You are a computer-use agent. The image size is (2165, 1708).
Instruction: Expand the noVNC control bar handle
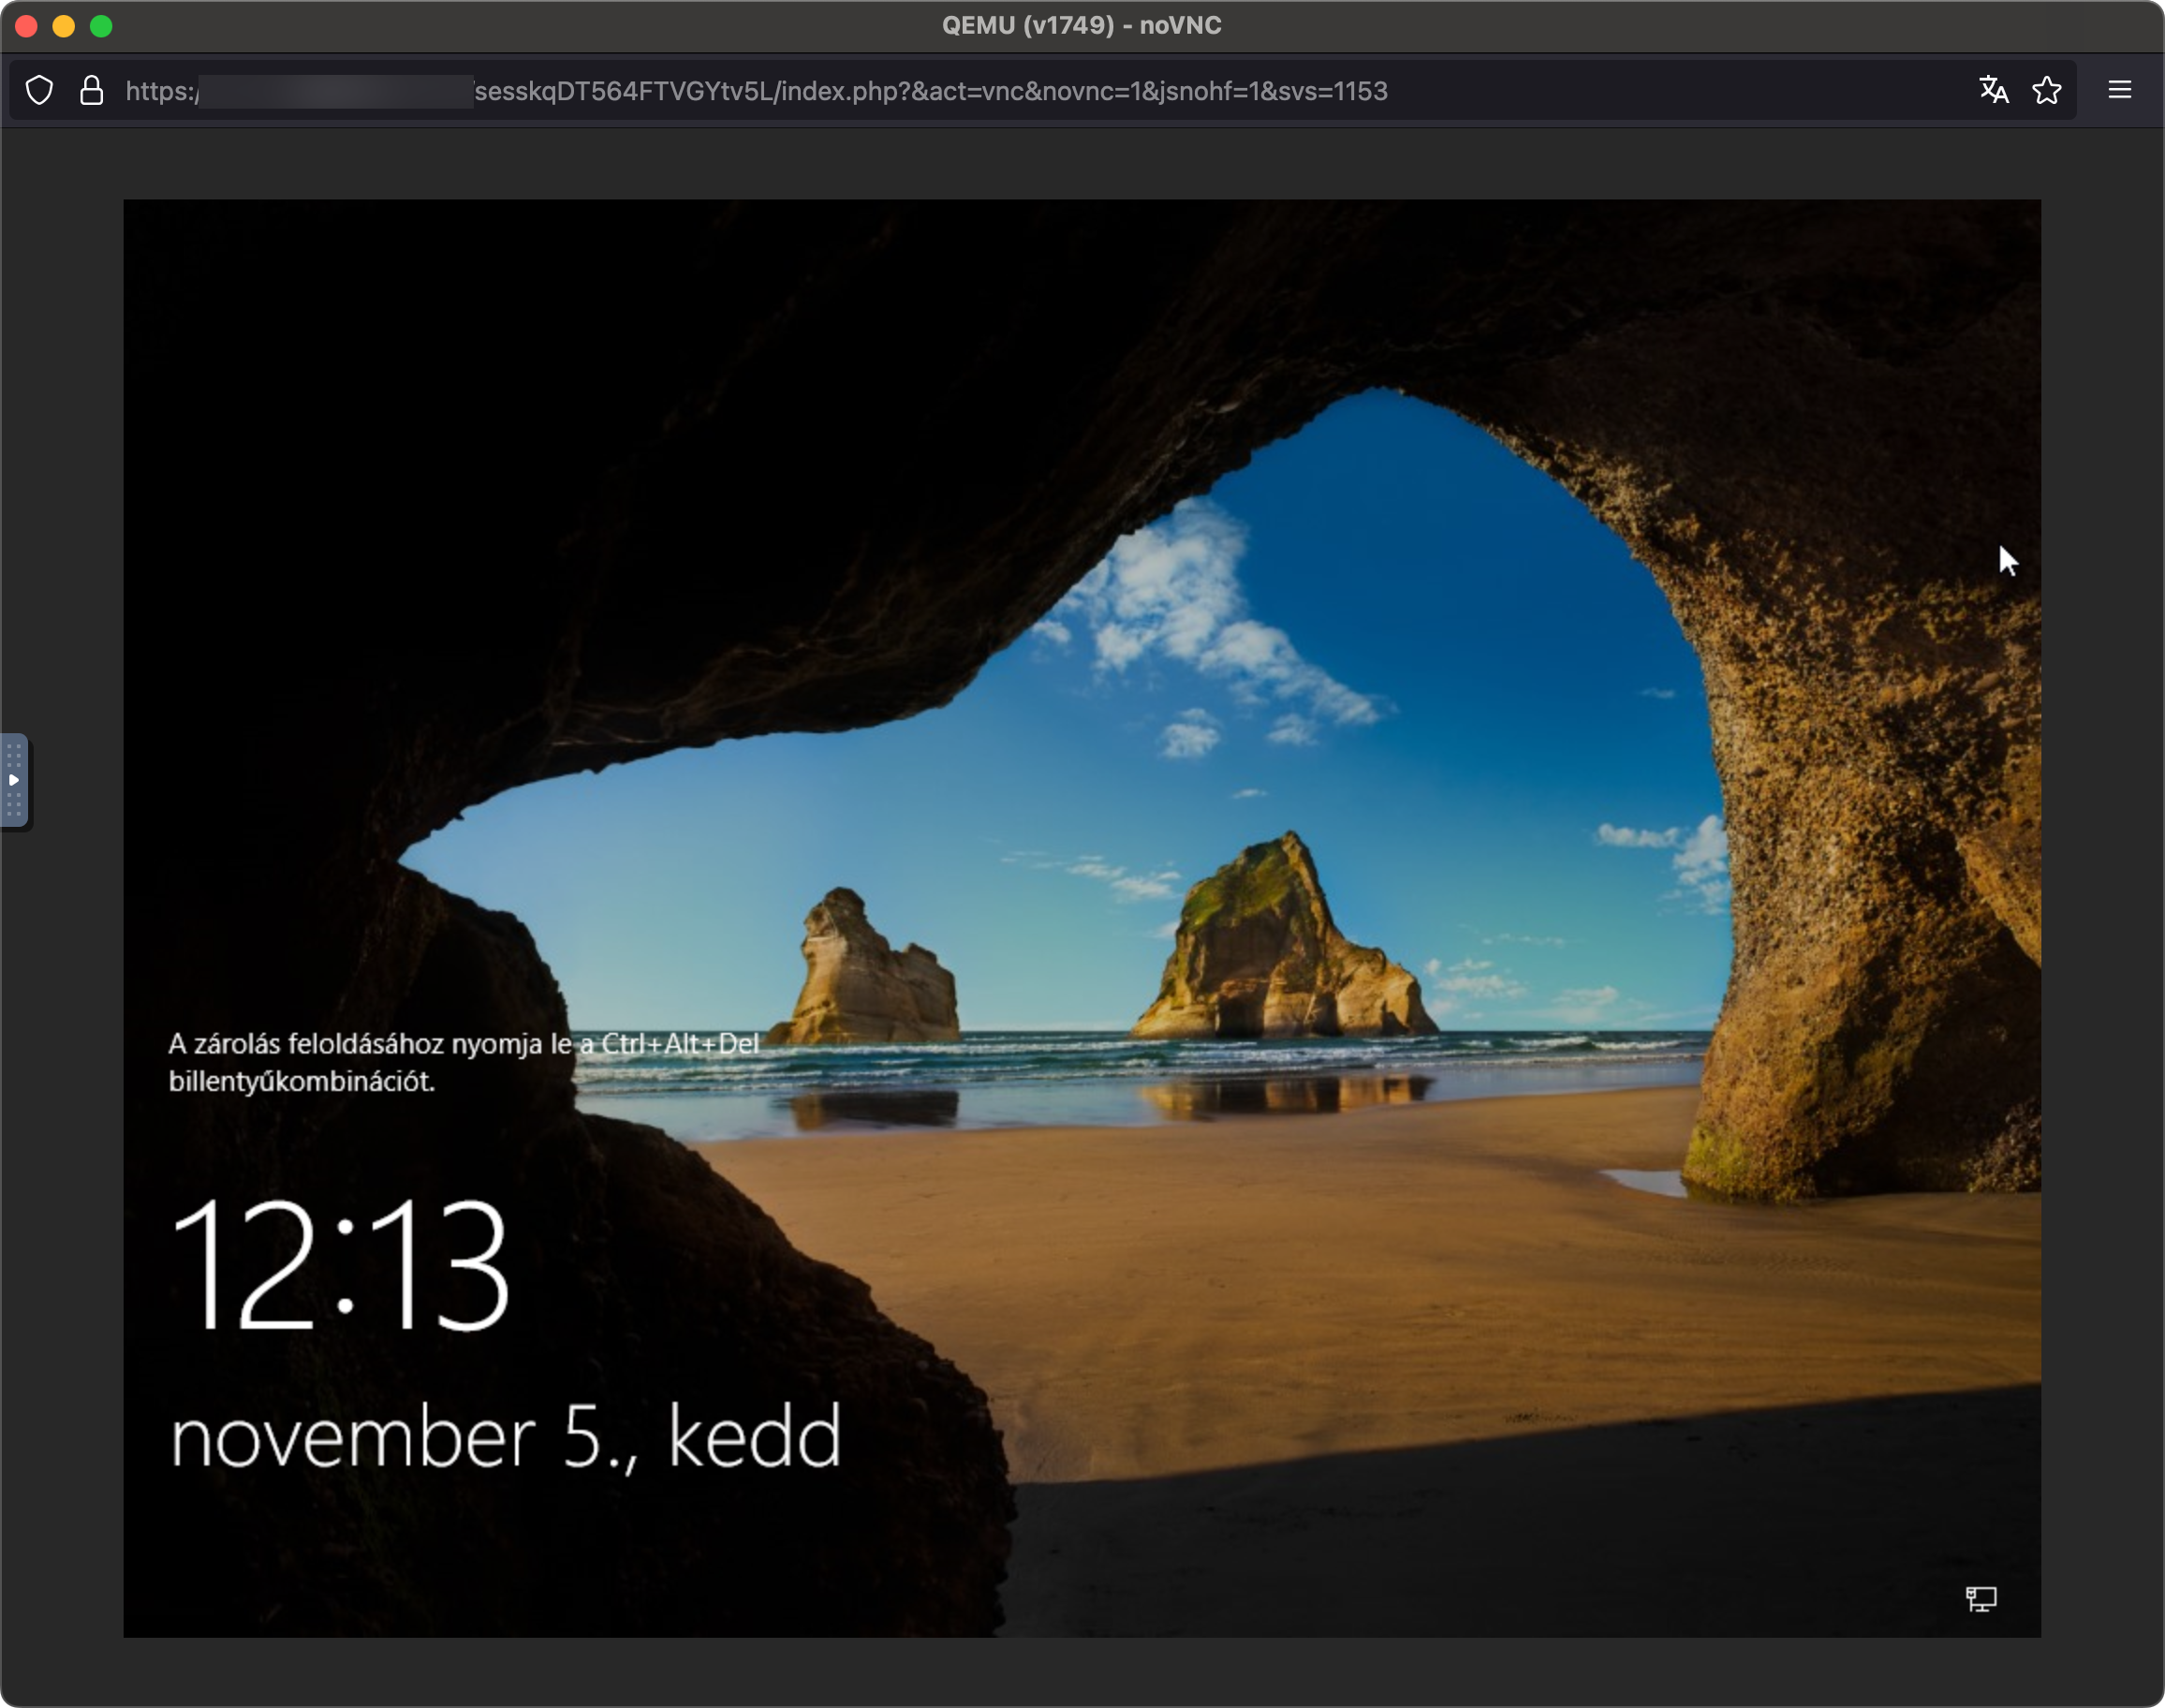coord(14,780)
